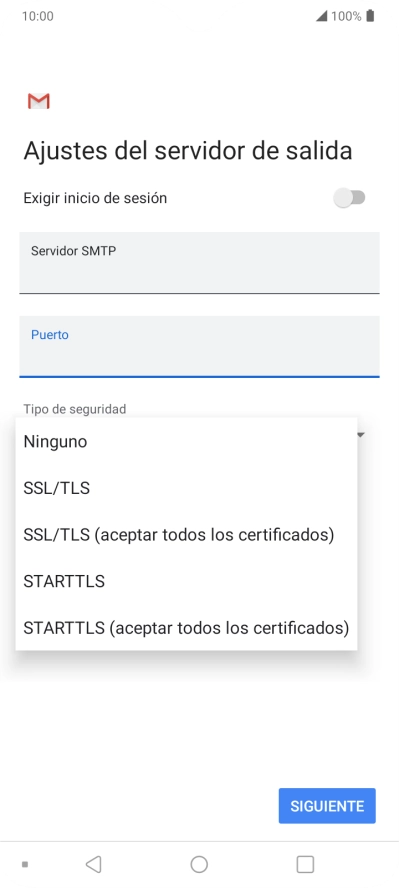Screen dimensions: 399x888
Task: Tap the battery icon in status bar
Action: (x=370, y=16)
